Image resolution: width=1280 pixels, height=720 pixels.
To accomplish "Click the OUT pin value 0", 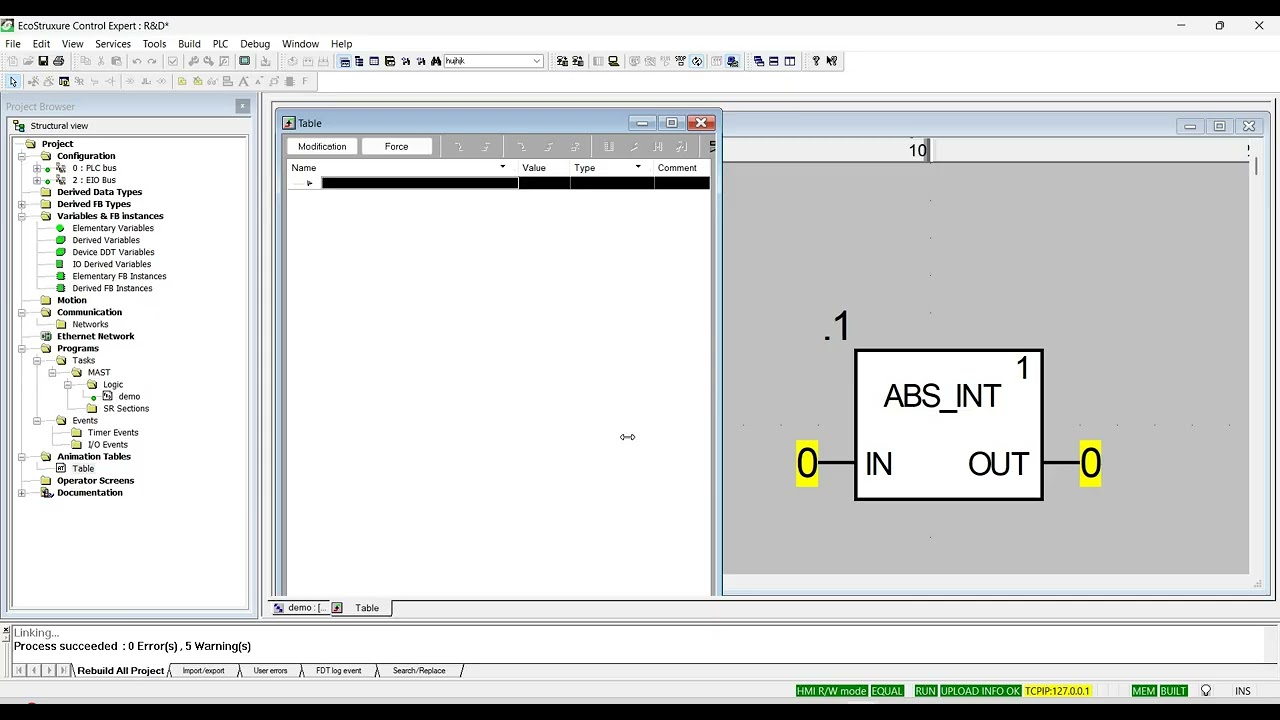I will coord(1090,464).
